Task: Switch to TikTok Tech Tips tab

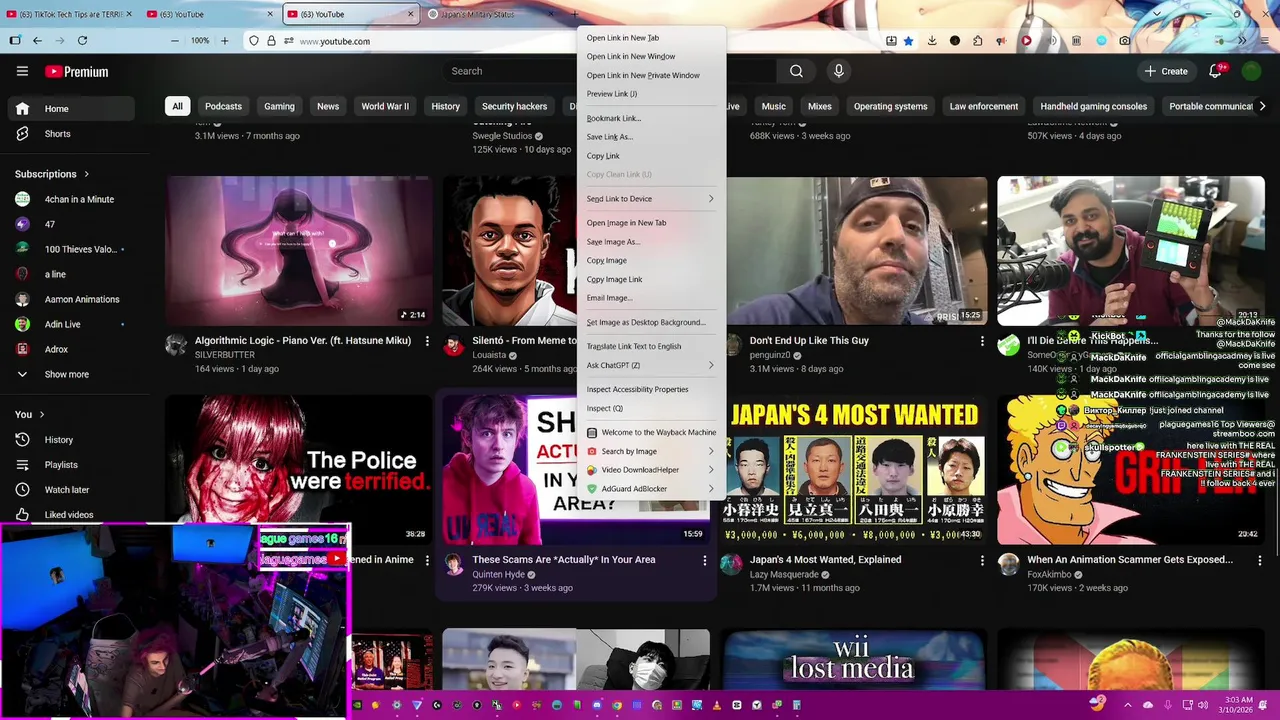Action: coord(70,14)
